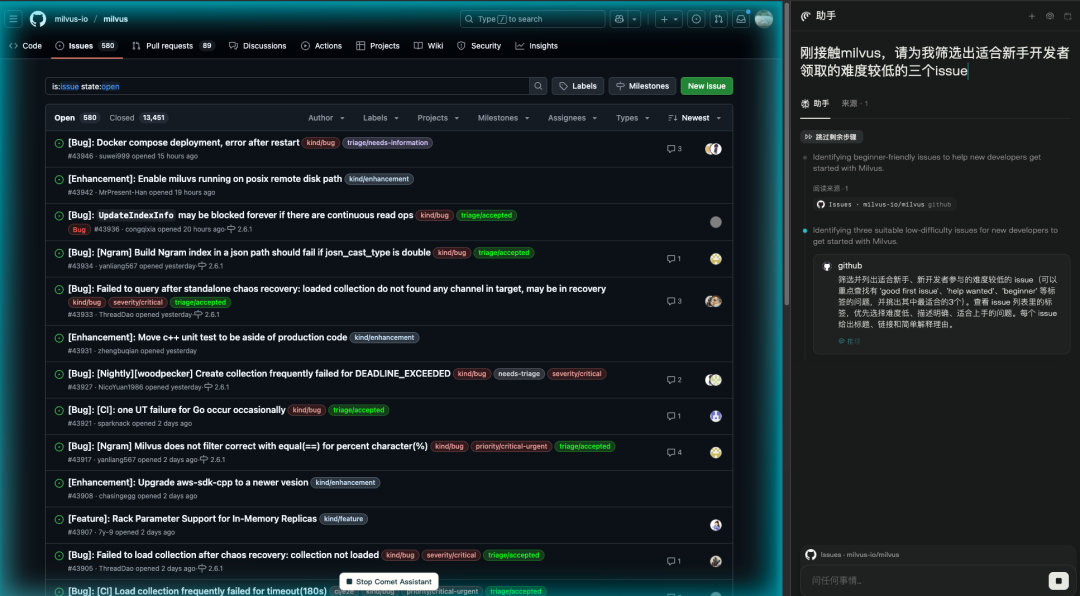Open the notifications inbox icon

coord(741,19)
